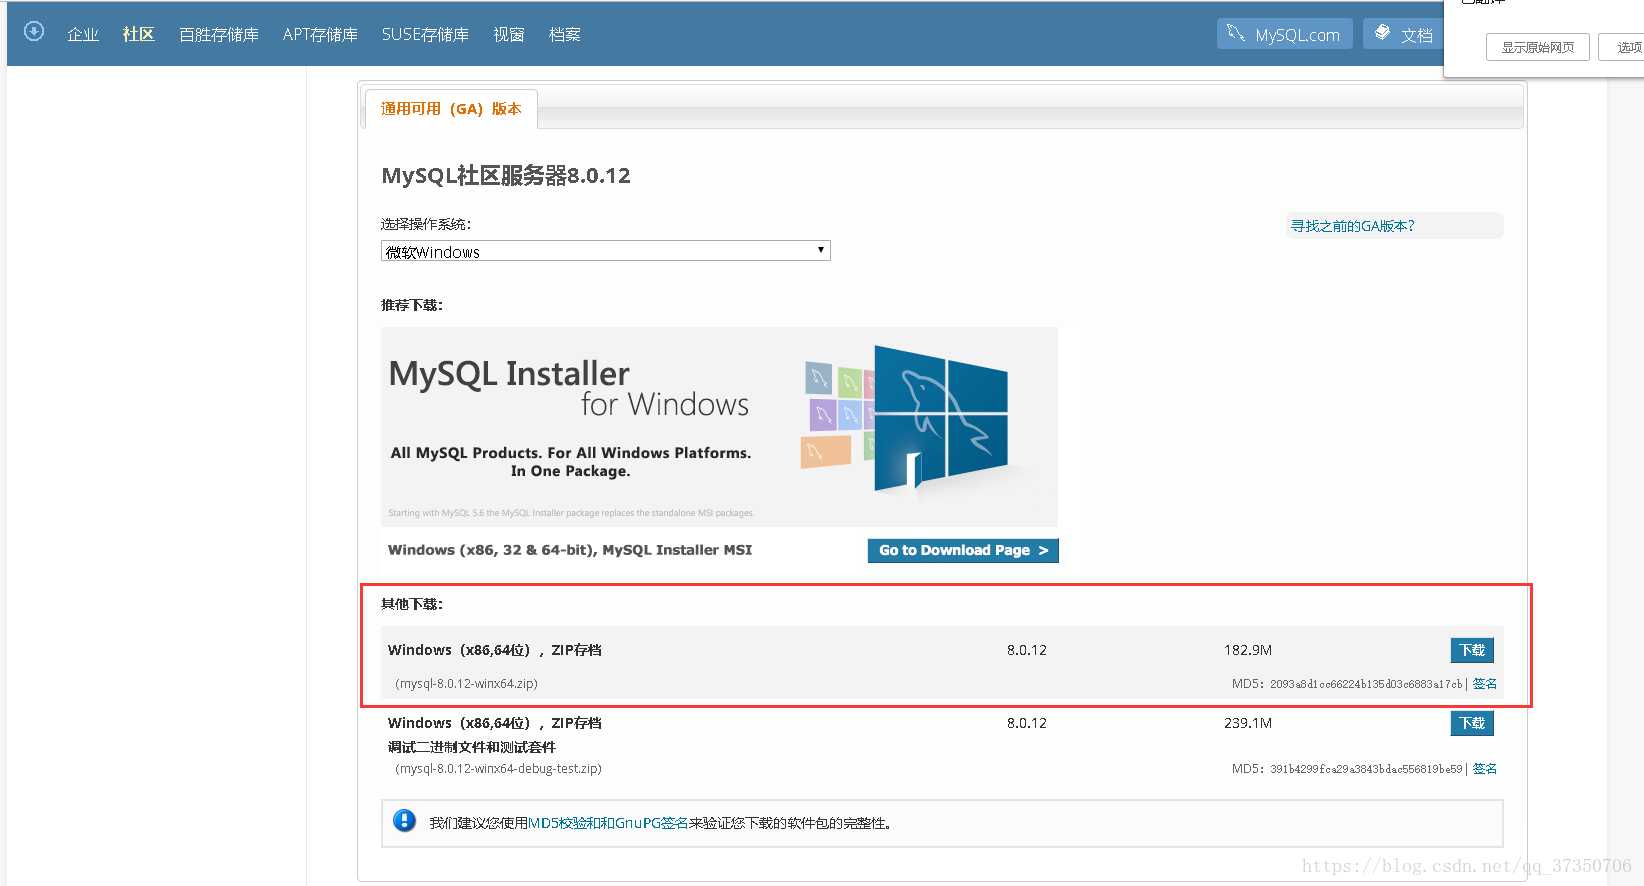Screen dimensions: 1644x886
Task: Expand the 微软Windows operating system dropdown
Action: point(606,251)
